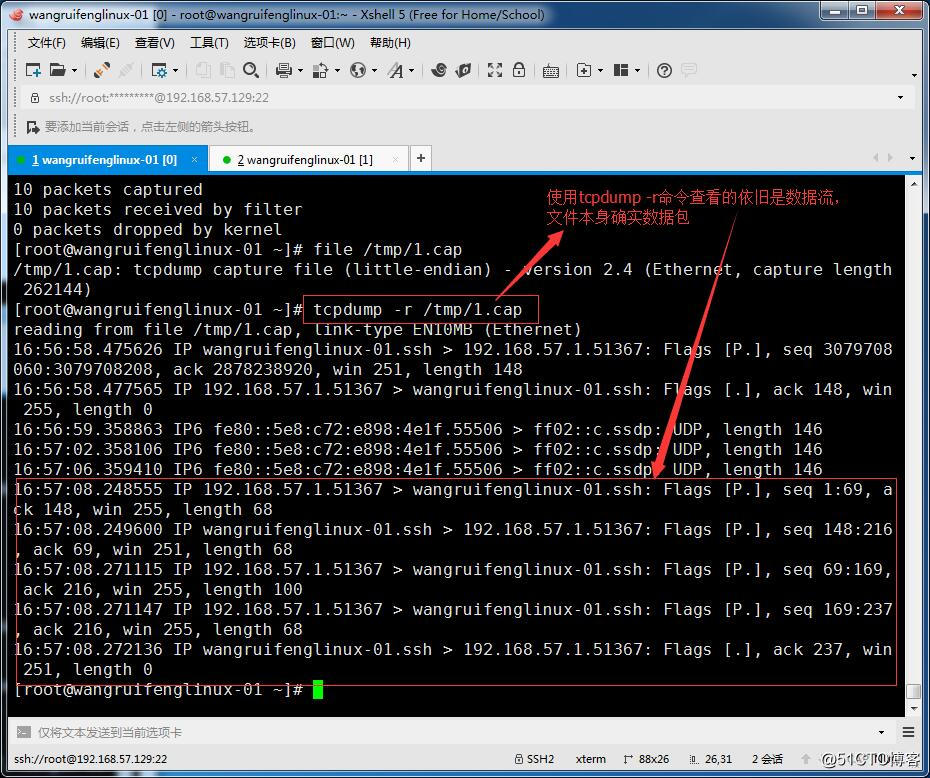930x778 pixels.
Task: Click the 2 会话 sessions indicator
Action: tap(767, 759)
